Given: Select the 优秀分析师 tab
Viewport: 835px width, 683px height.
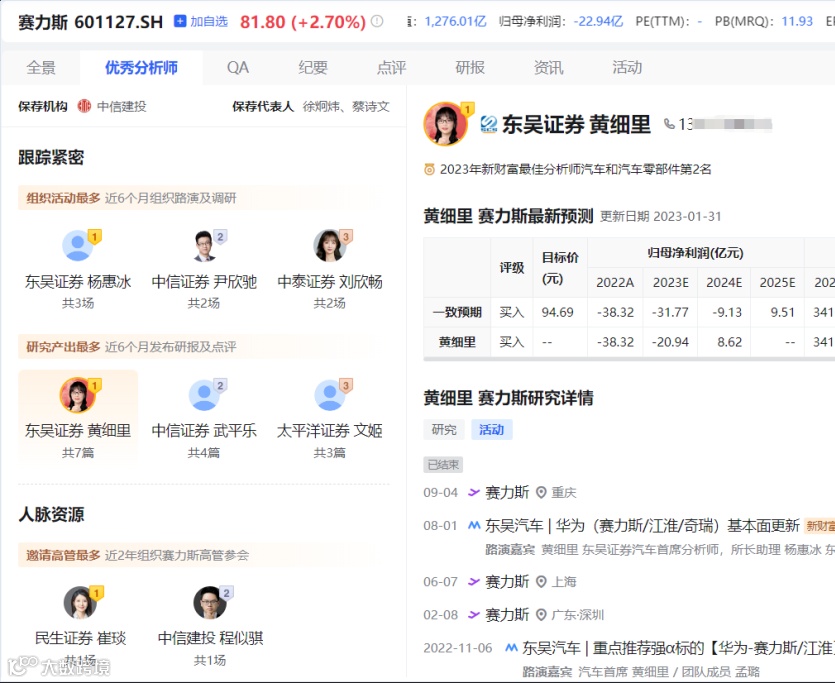Looking at the screenshot, I should click(141, 68).
